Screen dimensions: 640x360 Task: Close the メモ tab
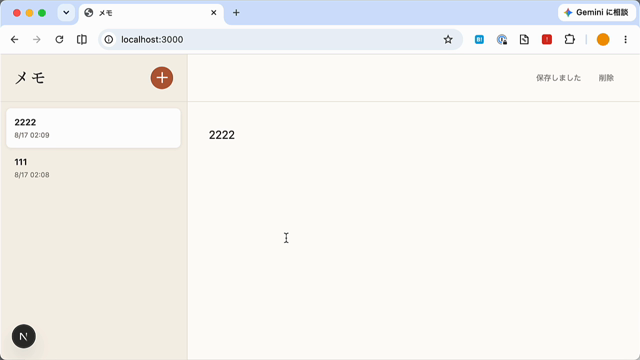(213, 13)
